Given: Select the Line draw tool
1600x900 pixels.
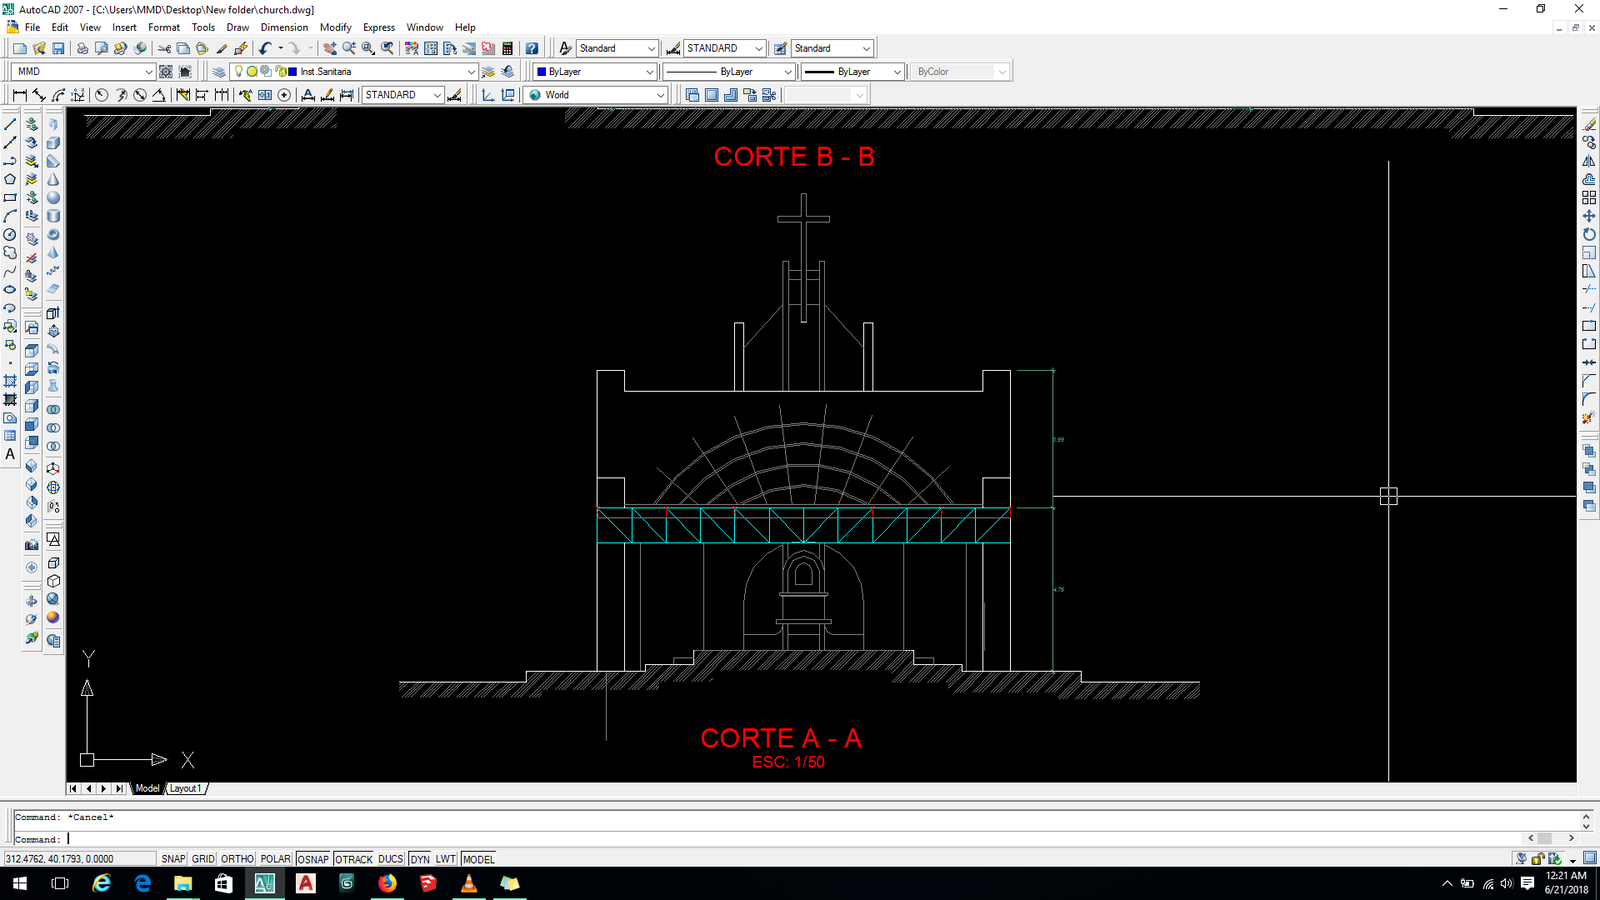Looking at the screenshot, I should point(10,125).
